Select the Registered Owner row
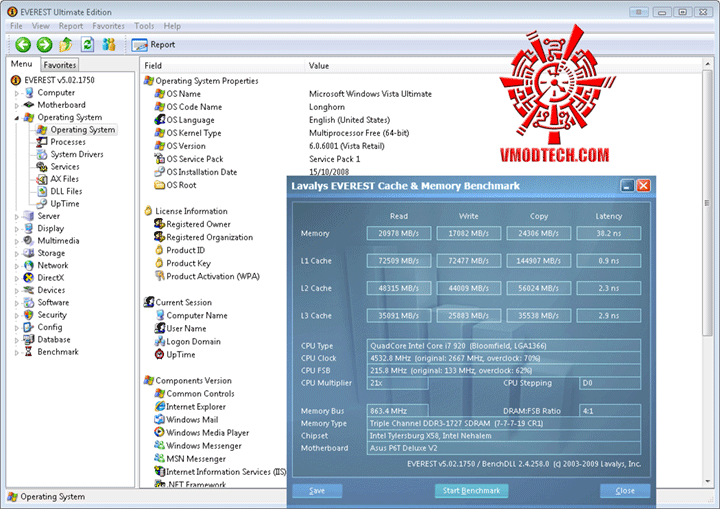 198,224
